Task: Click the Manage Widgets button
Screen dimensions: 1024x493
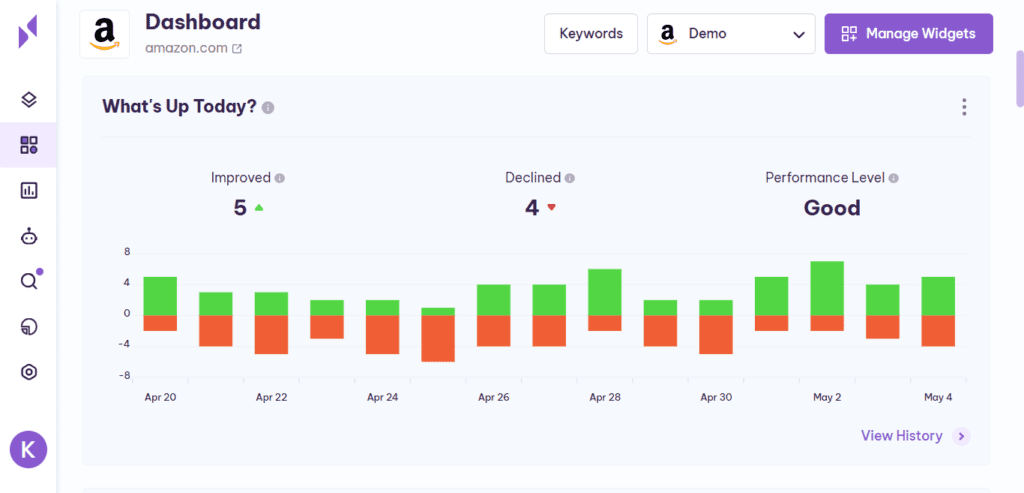Action: tap(908, 34)
